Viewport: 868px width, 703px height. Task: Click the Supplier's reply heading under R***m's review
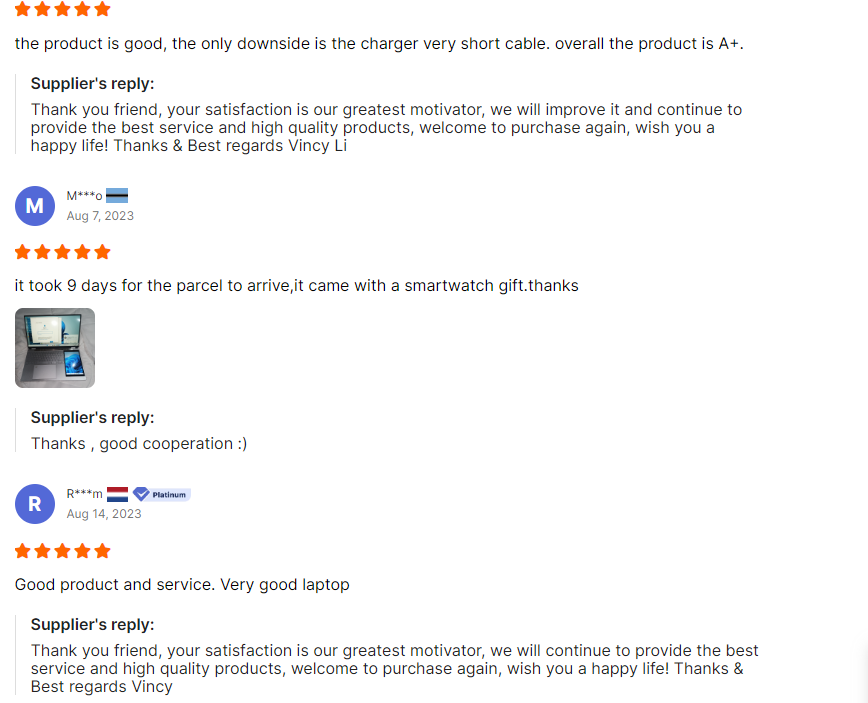(x=93, y=625)
